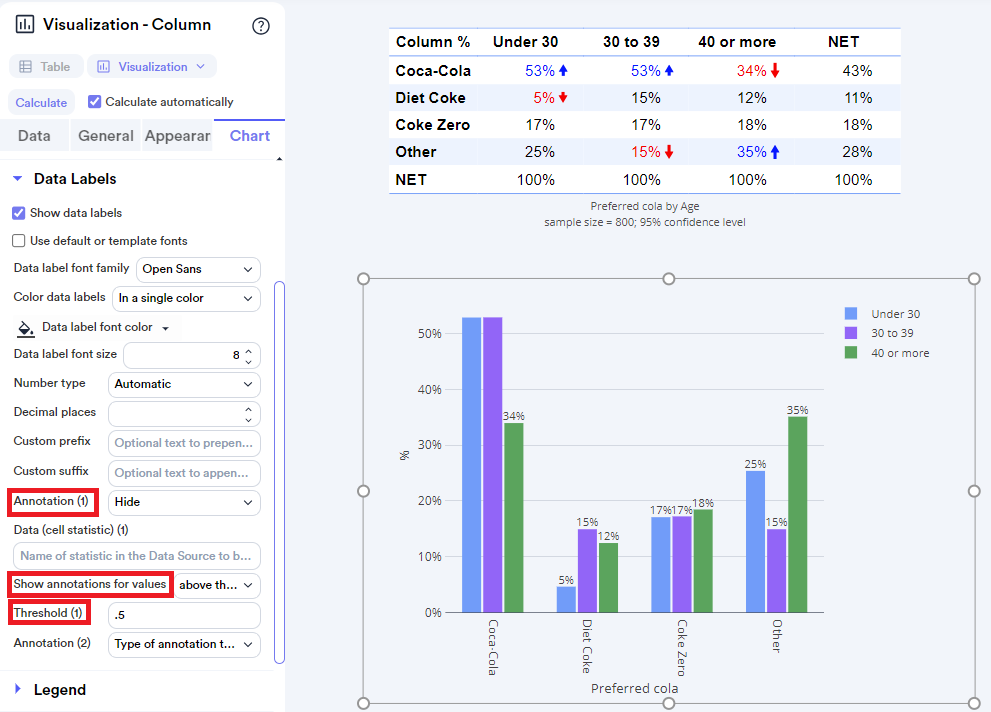Collapse the Data Labels section
This screenshot has height=712, width=991.
point(18,179)
